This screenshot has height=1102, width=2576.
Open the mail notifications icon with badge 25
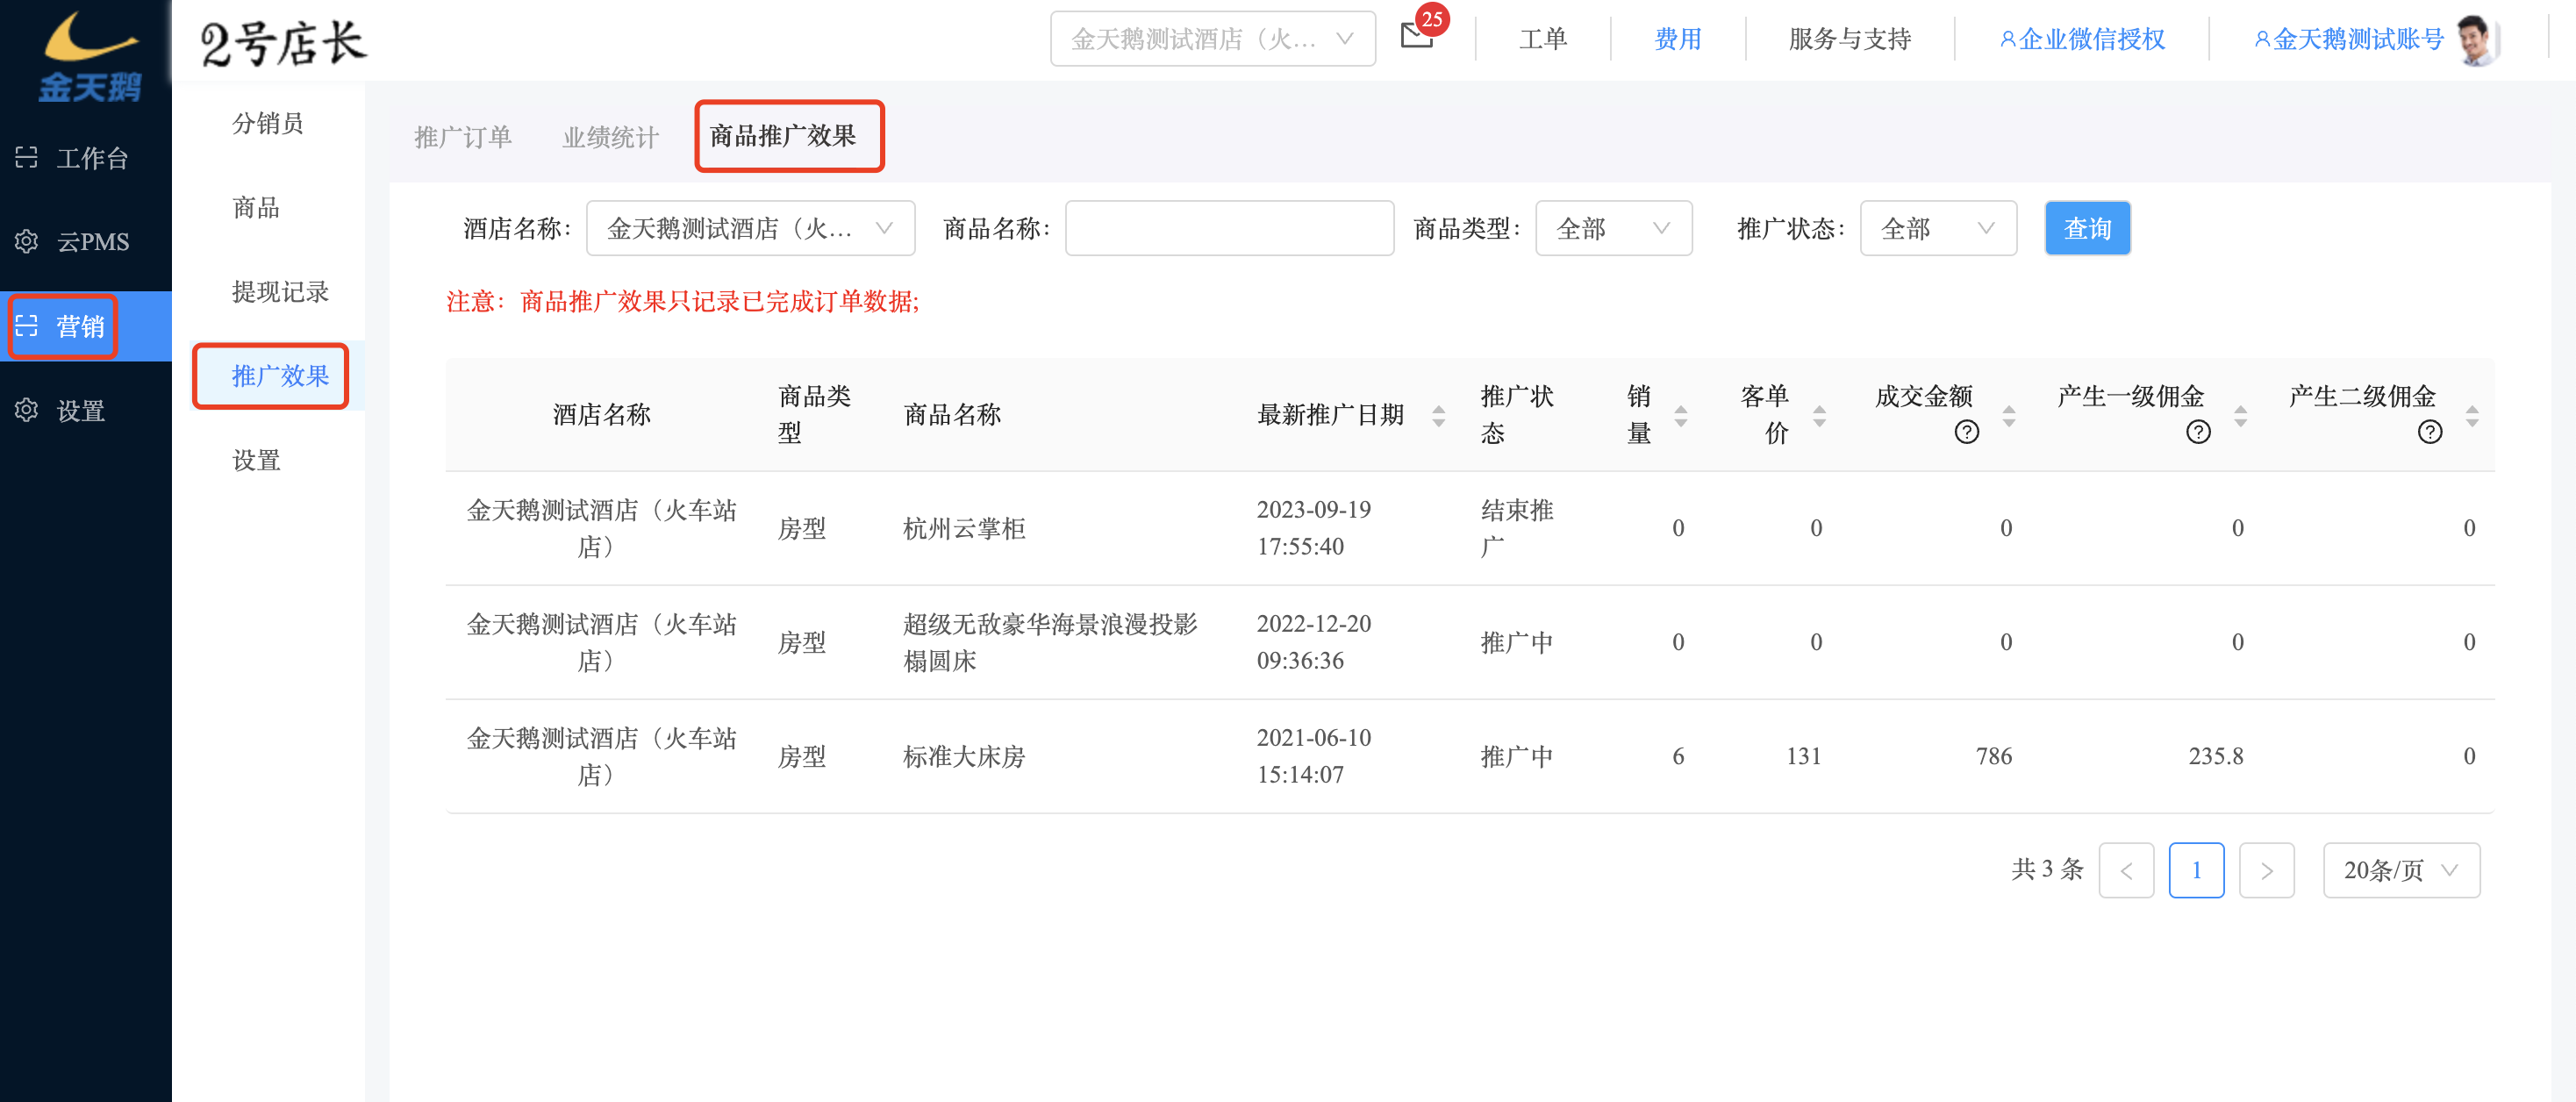click(1419, 36)
